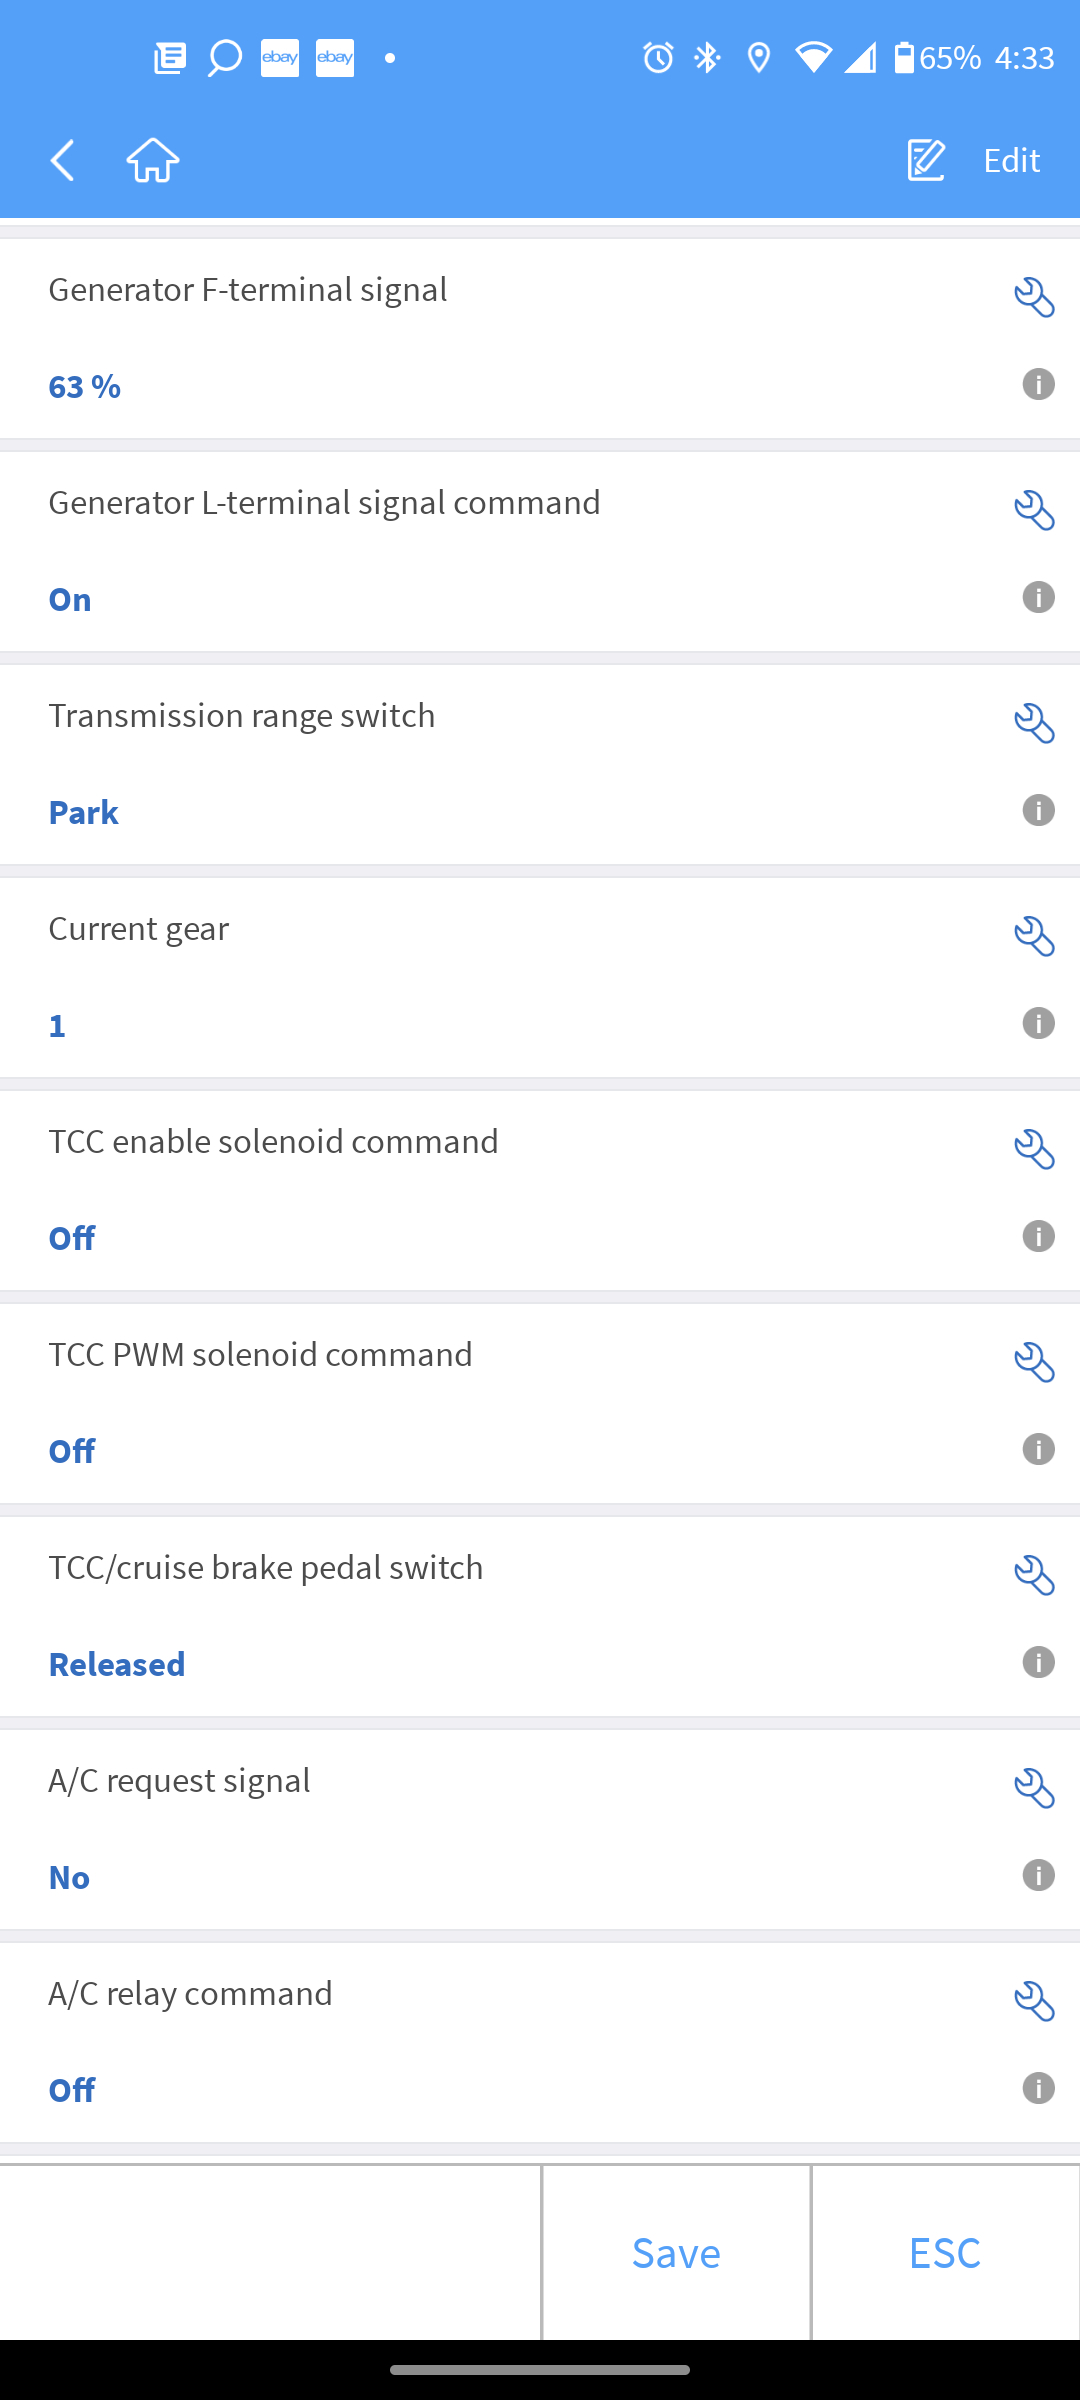Go to the home screen icon

[153, 160]
